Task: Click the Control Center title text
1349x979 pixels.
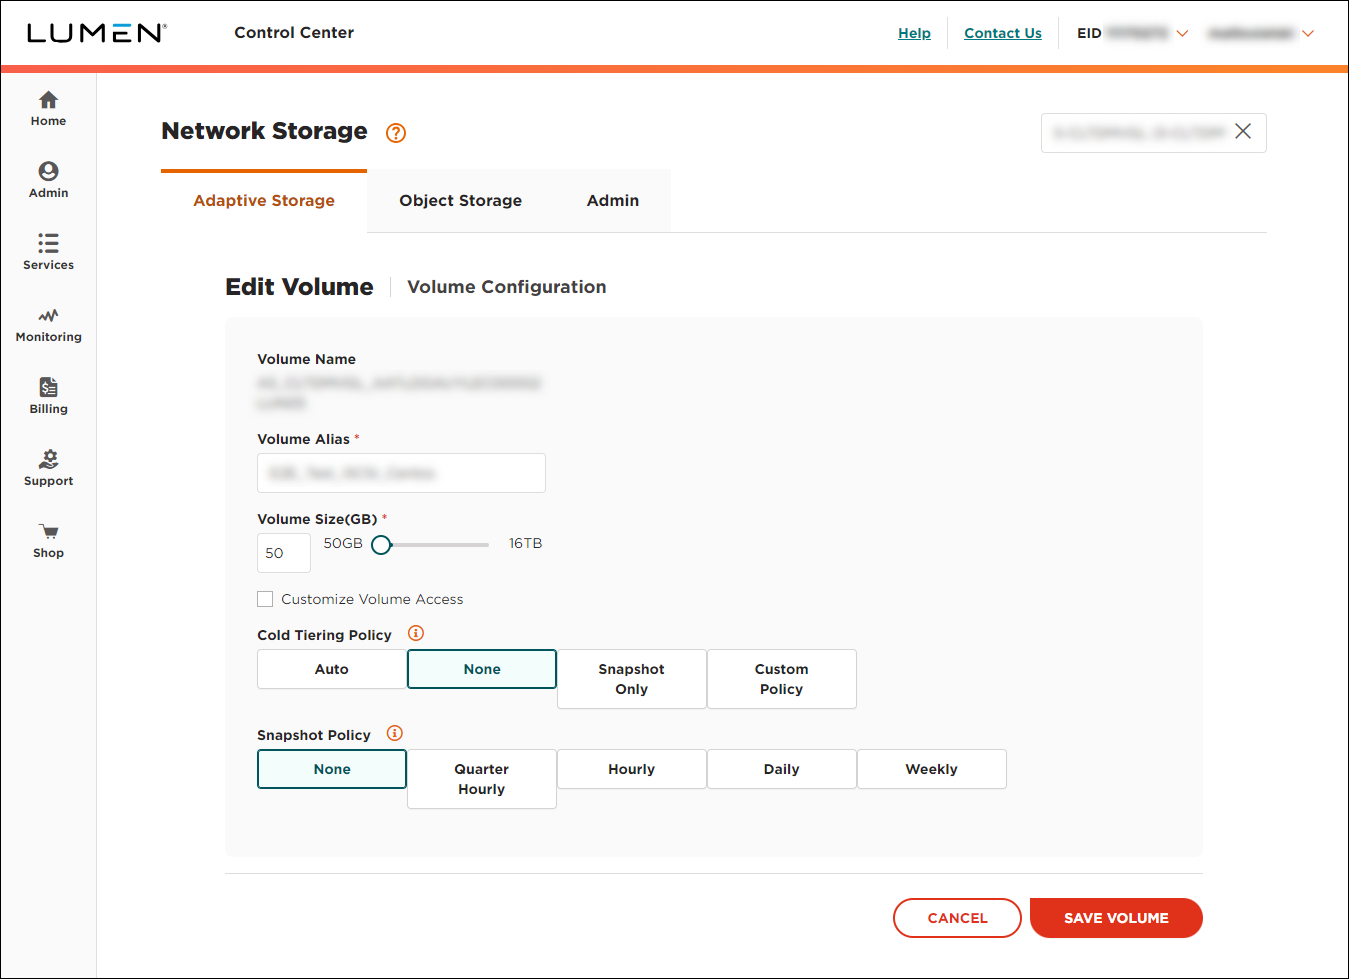Action: coord(294,33)
